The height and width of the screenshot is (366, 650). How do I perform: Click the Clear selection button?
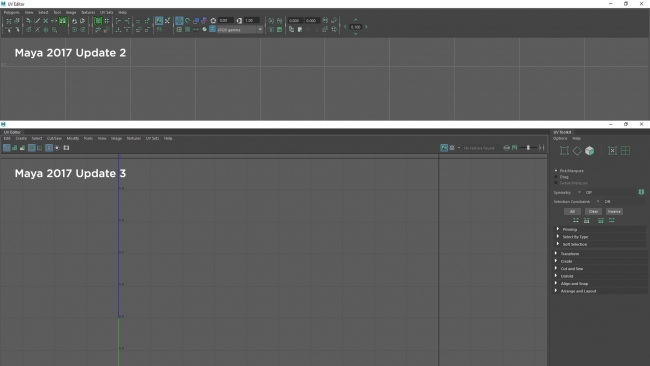593,211
